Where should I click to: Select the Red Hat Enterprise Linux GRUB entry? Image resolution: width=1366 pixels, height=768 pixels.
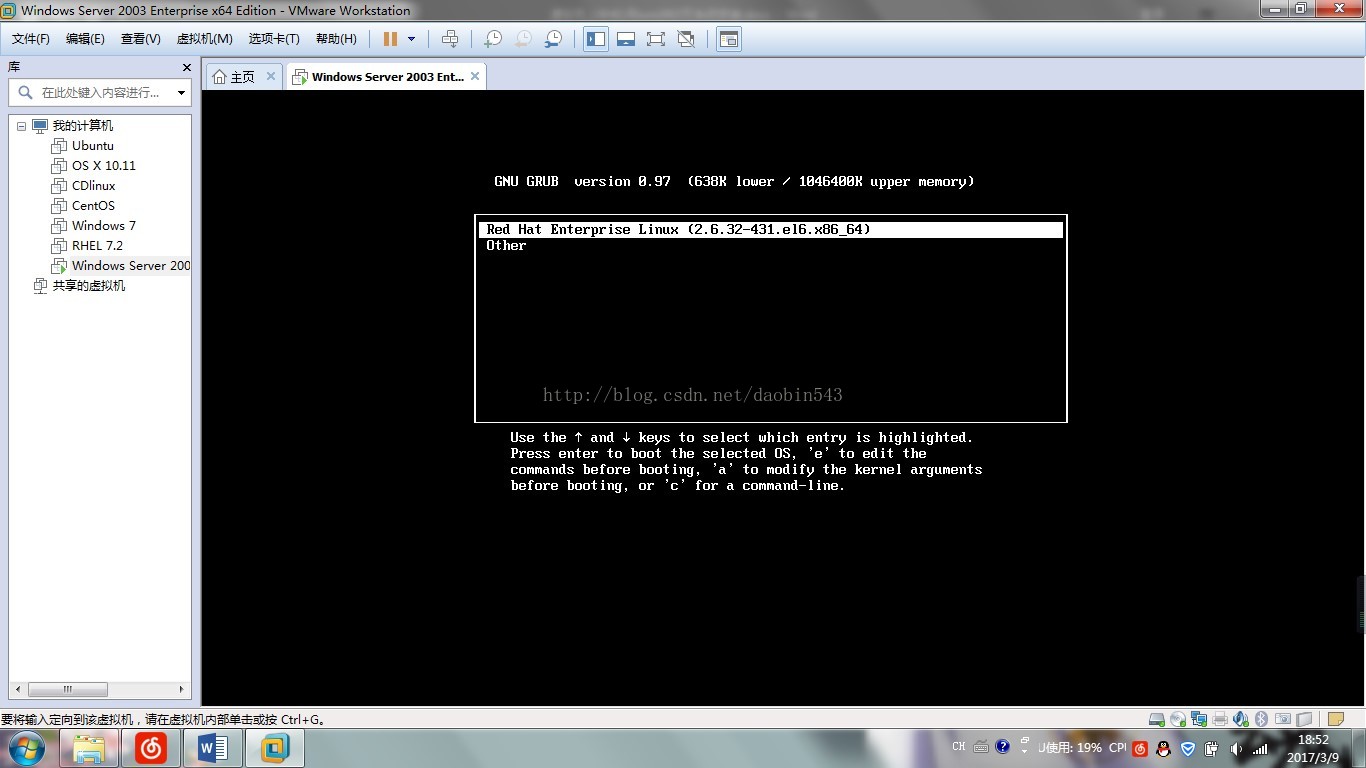pos(771,230)
